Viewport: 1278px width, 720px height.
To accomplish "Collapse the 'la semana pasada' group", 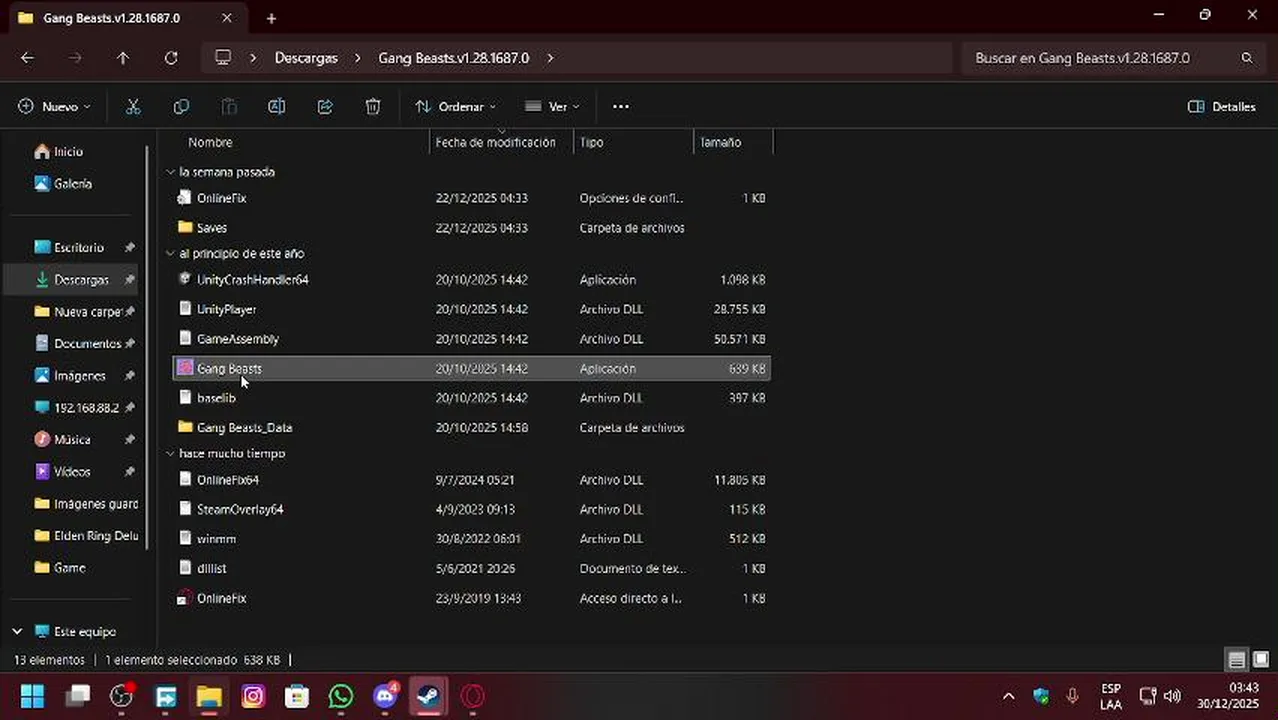I will (171, 172).
